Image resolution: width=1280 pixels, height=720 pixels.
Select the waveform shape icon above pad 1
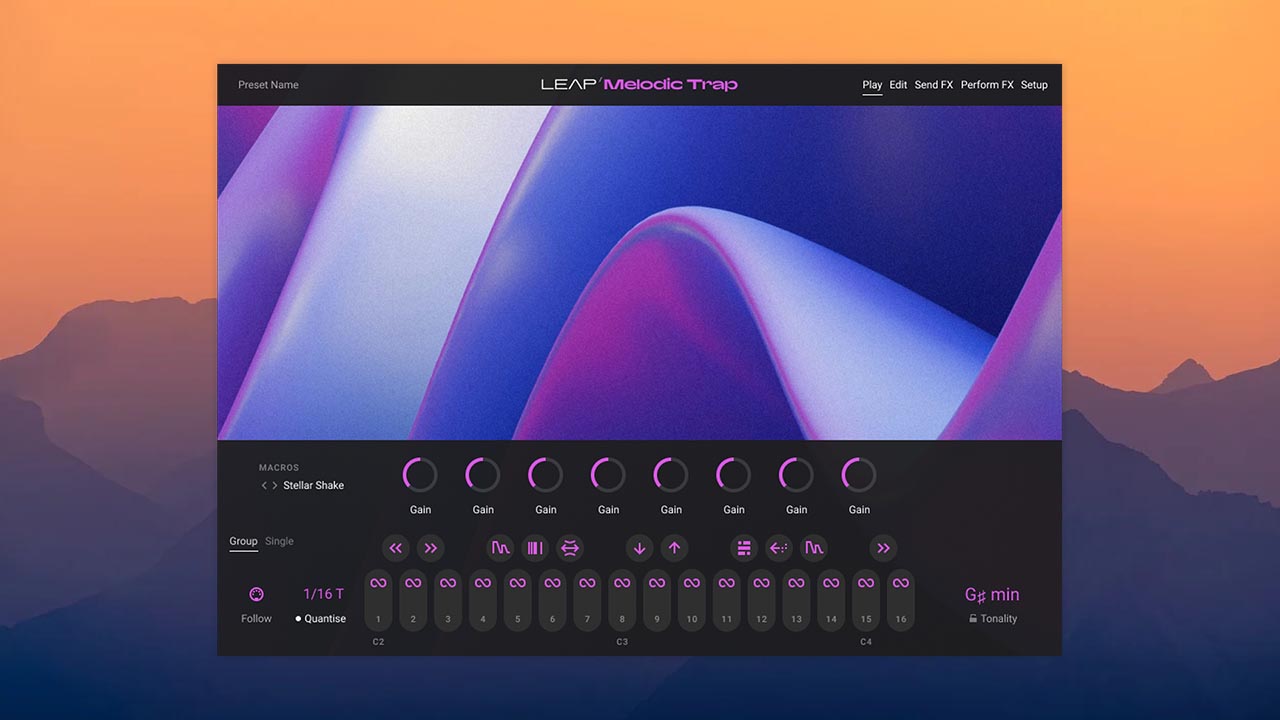pos(501,548)
